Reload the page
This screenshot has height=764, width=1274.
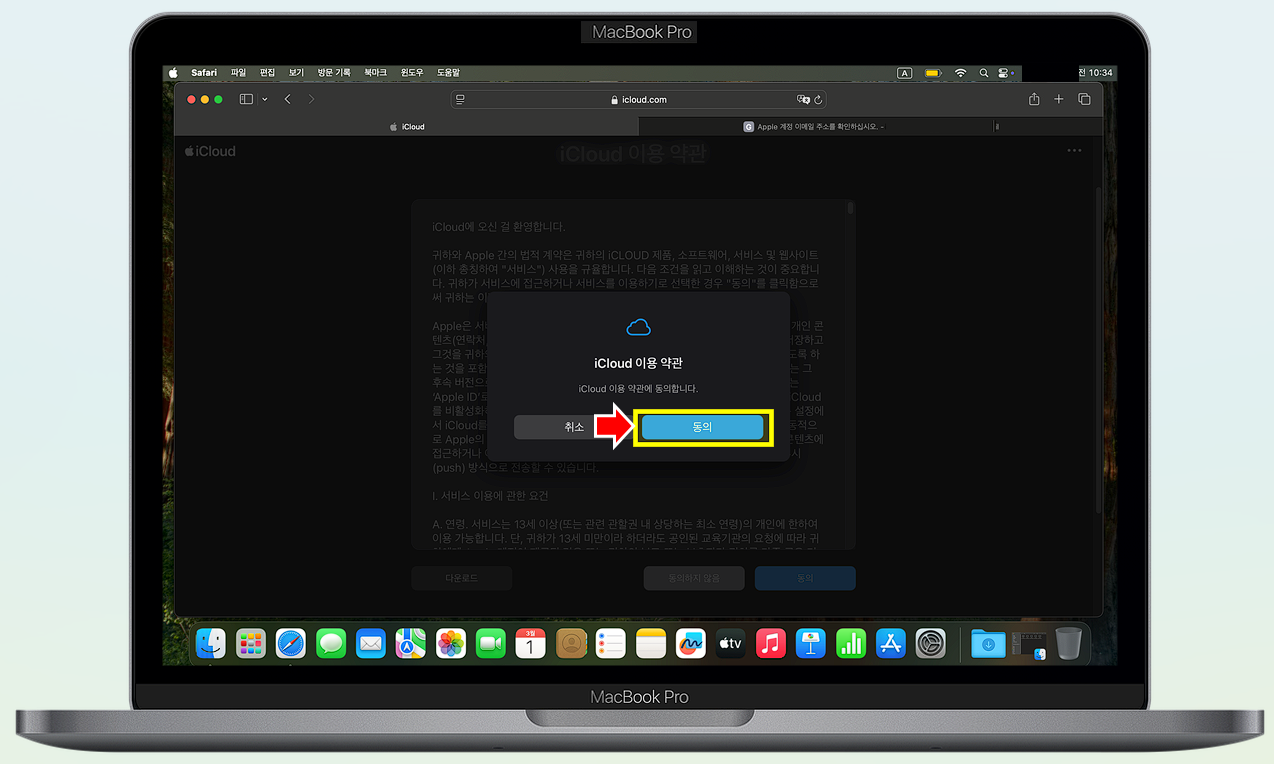point(818,99)
